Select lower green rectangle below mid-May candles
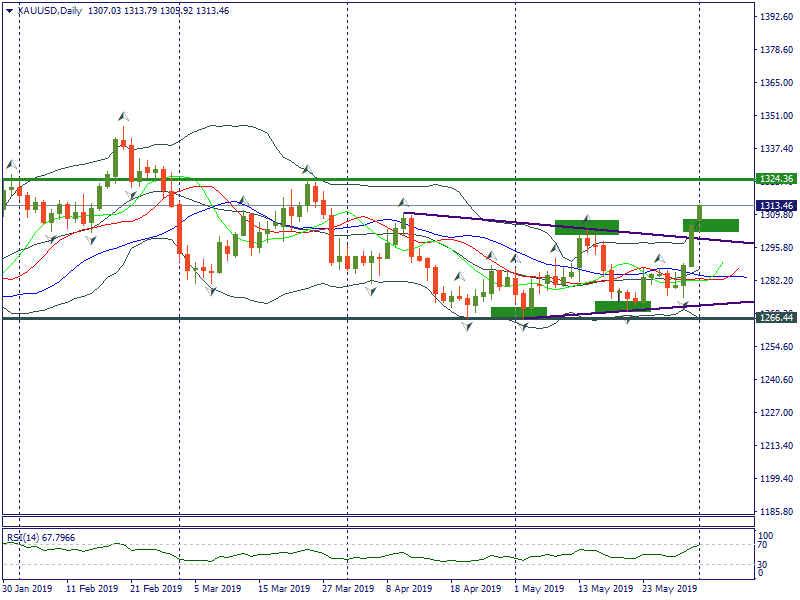 pos(622,306)
